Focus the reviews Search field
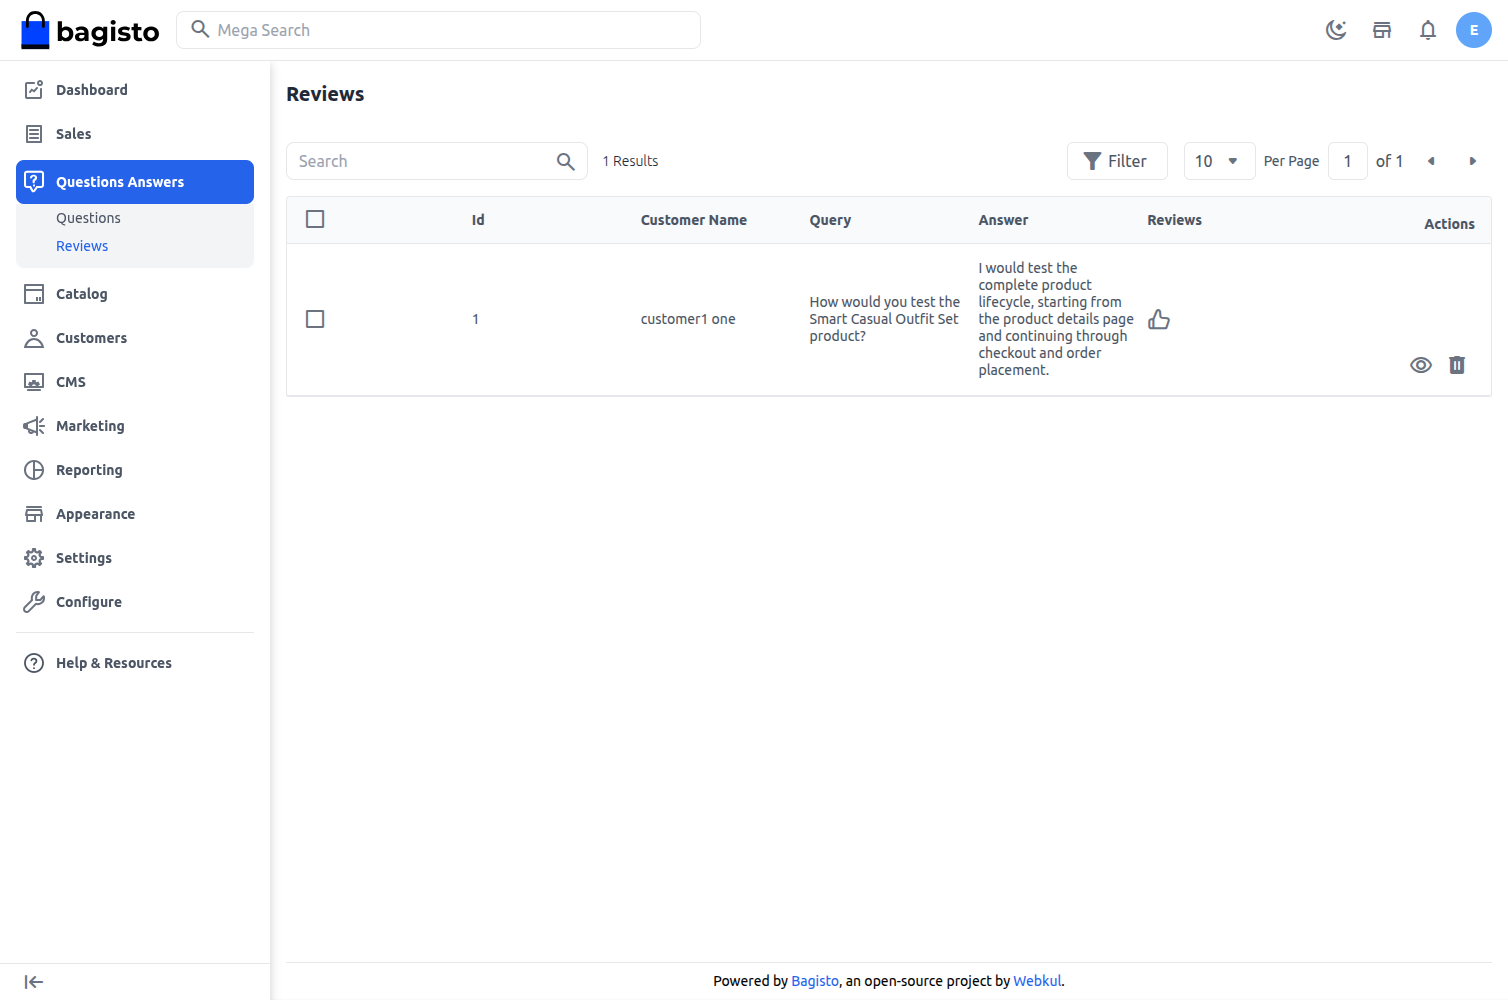1508x1000 pixels. pyautogui.click(x=437, y=161)
